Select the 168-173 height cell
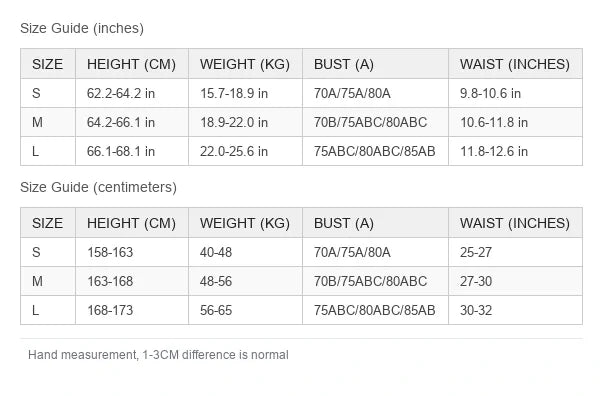Viewport: 602px width, 396px height. click(132, 310)
